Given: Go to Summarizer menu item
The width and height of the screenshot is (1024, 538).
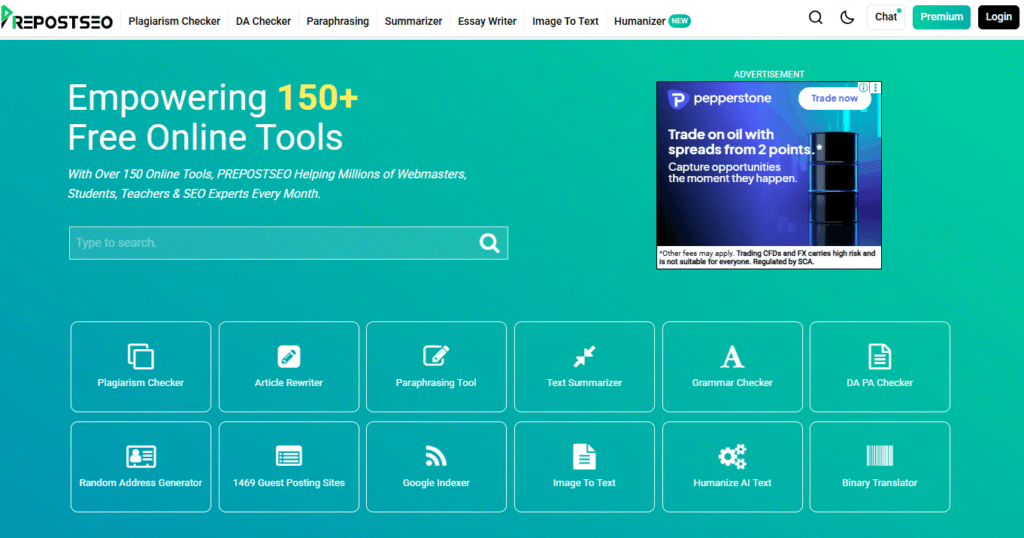Looking at the screenshot, I should [413, 21].
